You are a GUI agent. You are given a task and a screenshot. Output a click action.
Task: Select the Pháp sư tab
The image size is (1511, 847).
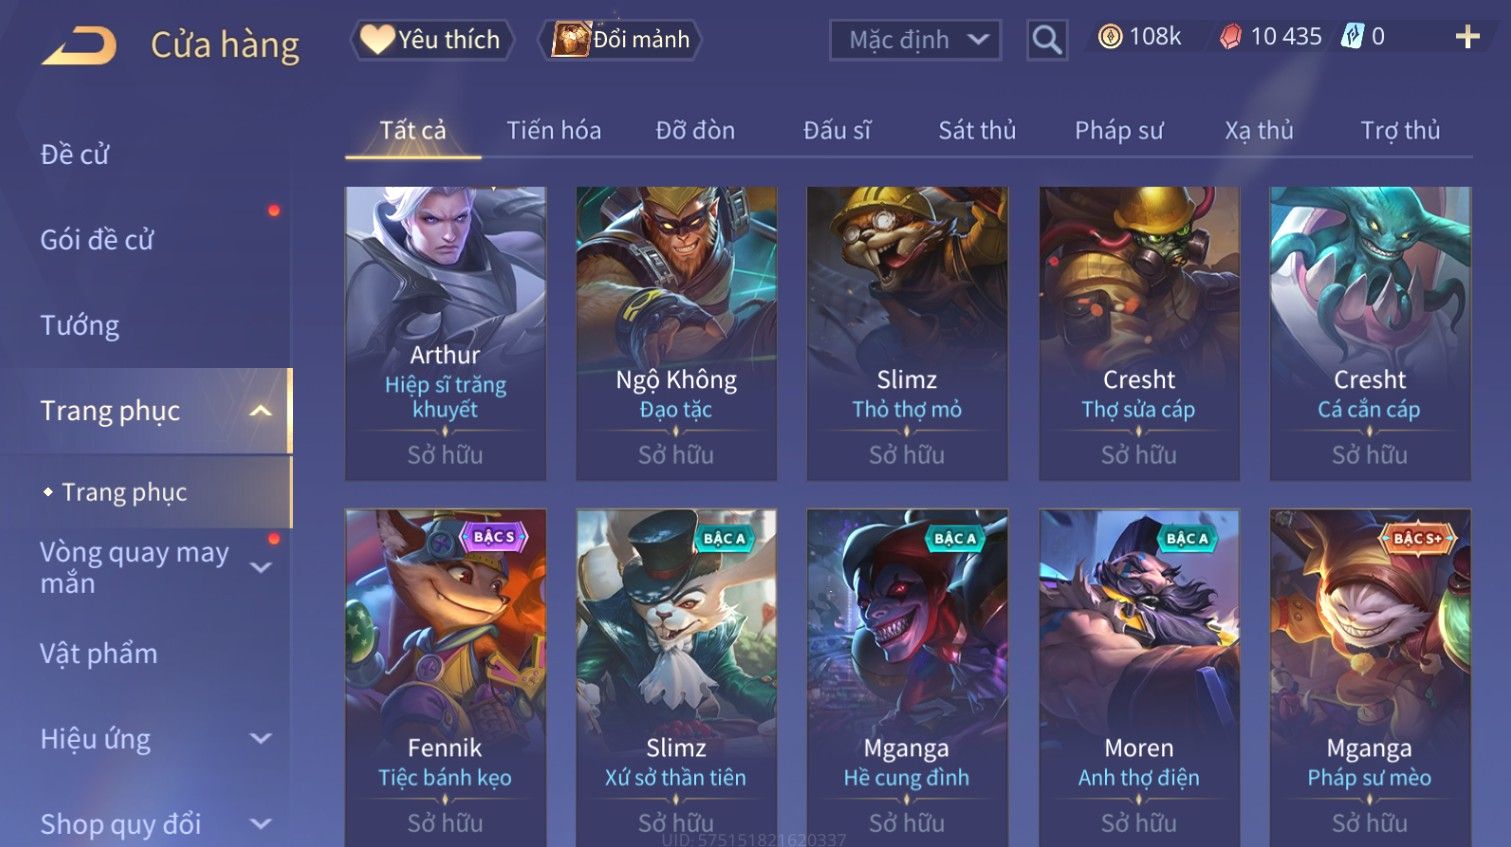click(1119, 130)
